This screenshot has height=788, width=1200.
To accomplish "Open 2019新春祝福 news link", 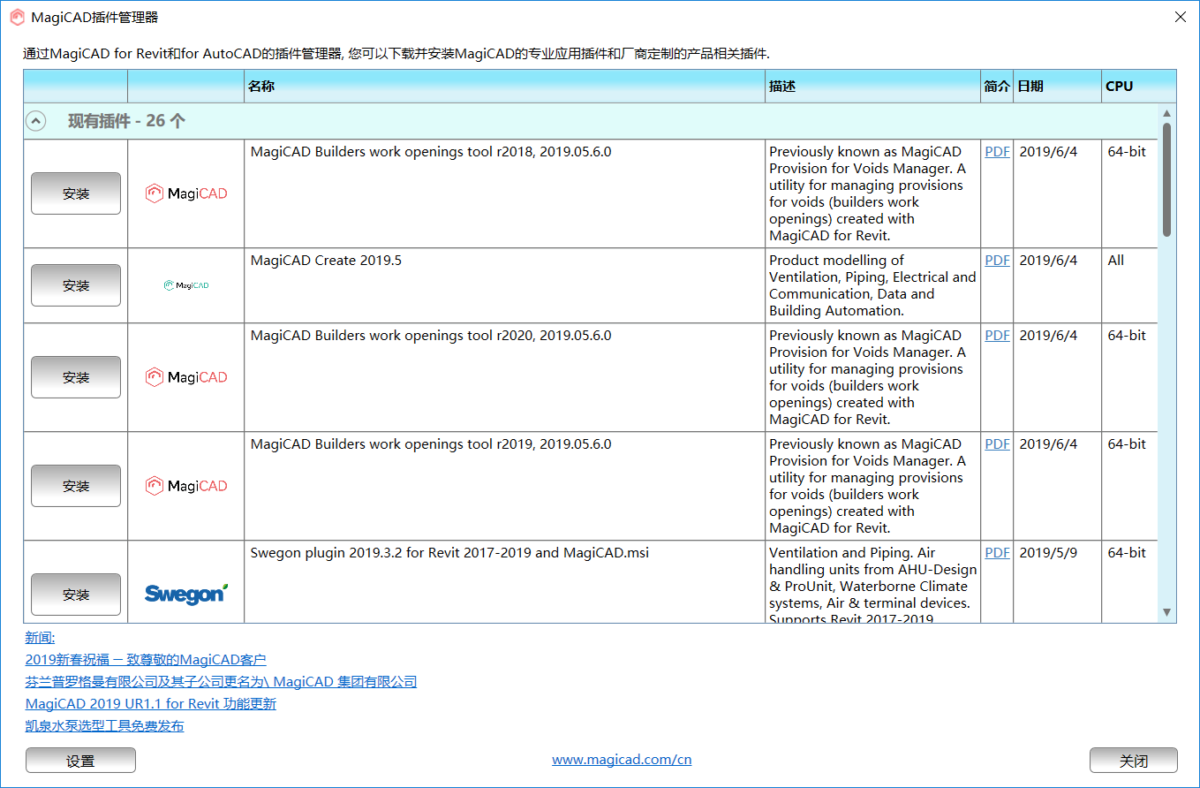I will click(146, 660).
